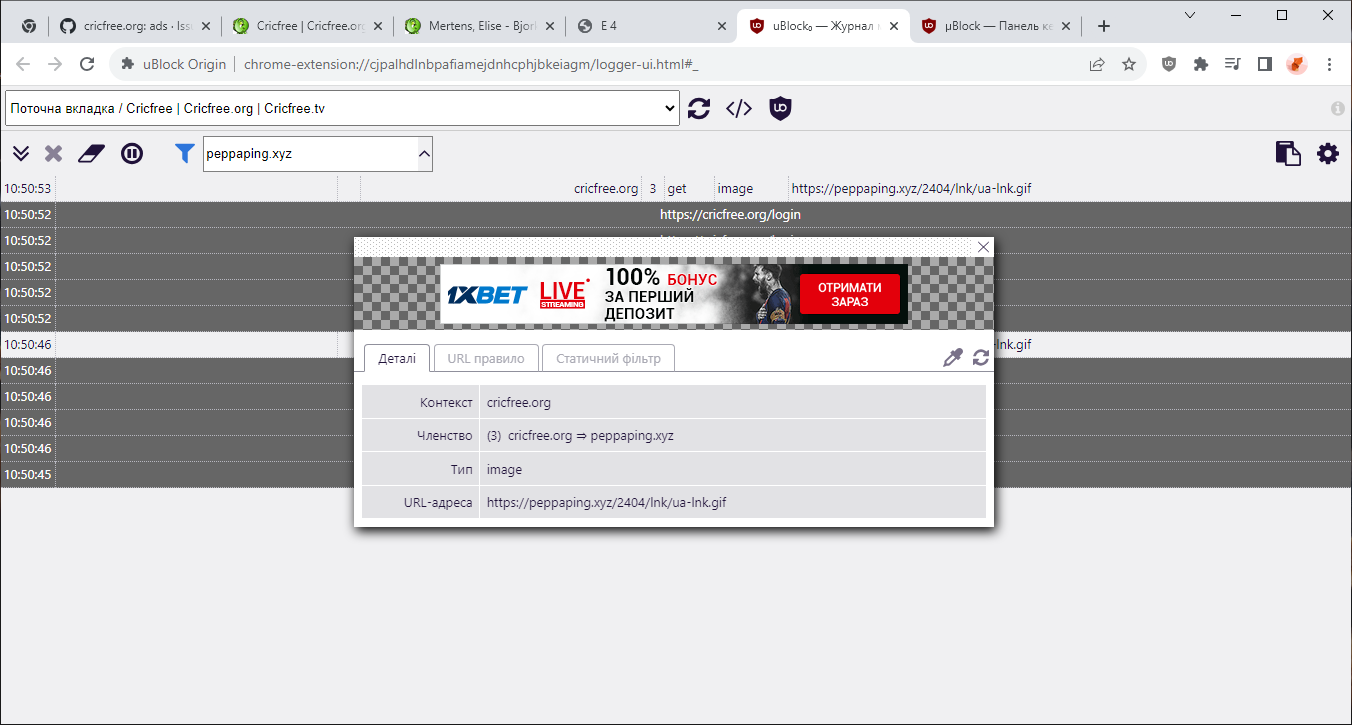Collapse entries using the double-chevron icon
Screen dimensions: 1352x725
coord(20,153)
